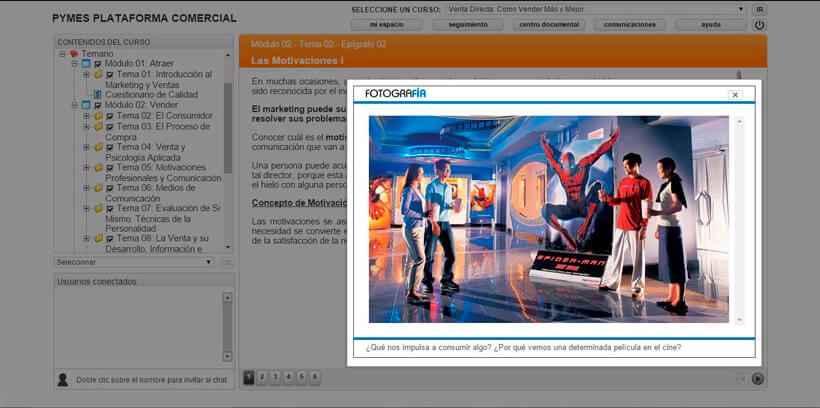This screenshot has width=820, height=408.
Task: Open mi espacio menu
Action: click(386, 25)
